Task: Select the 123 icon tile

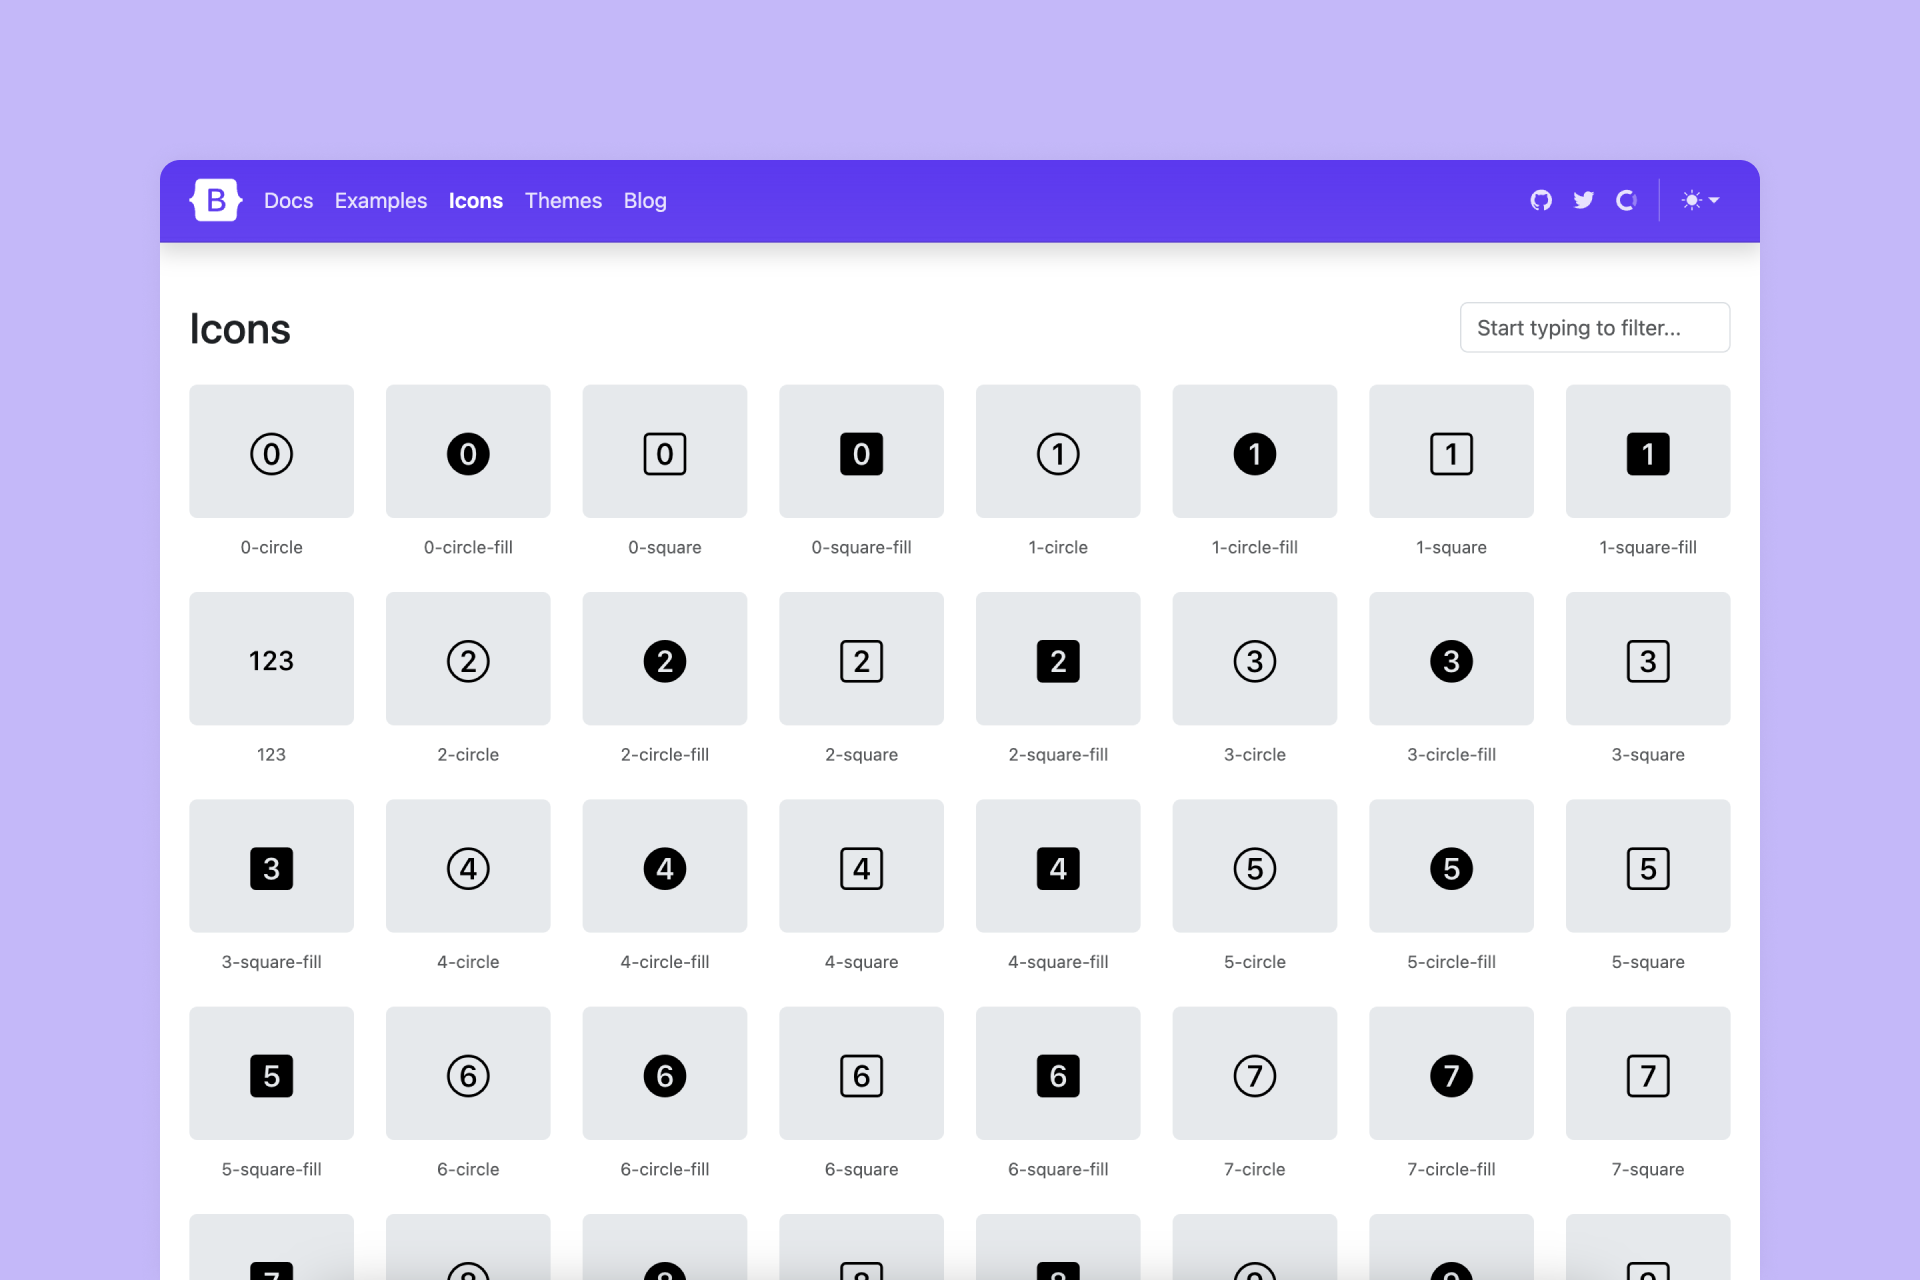Action: [271, 659]
